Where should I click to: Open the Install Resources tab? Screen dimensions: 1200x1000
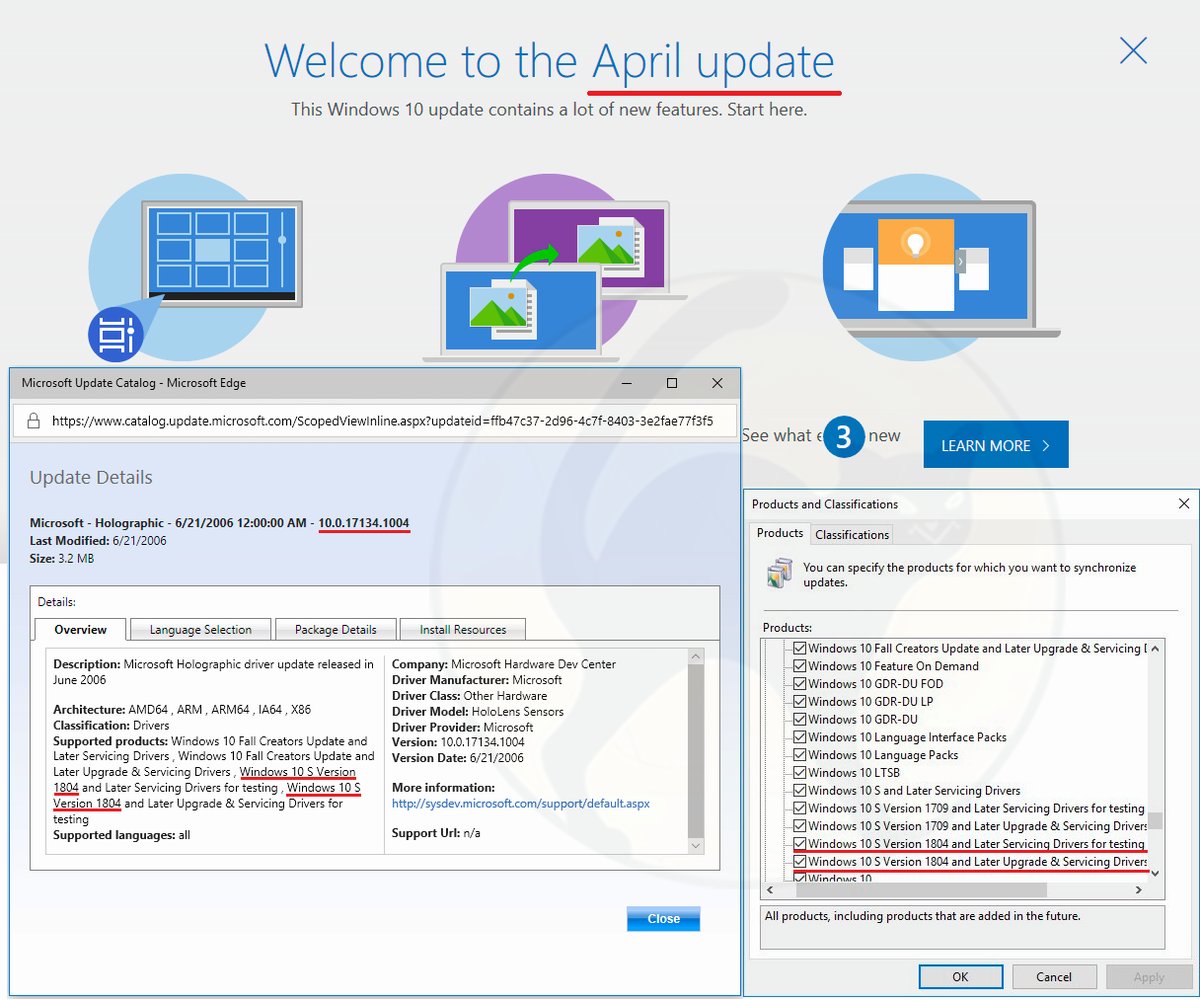pos(463,629)
